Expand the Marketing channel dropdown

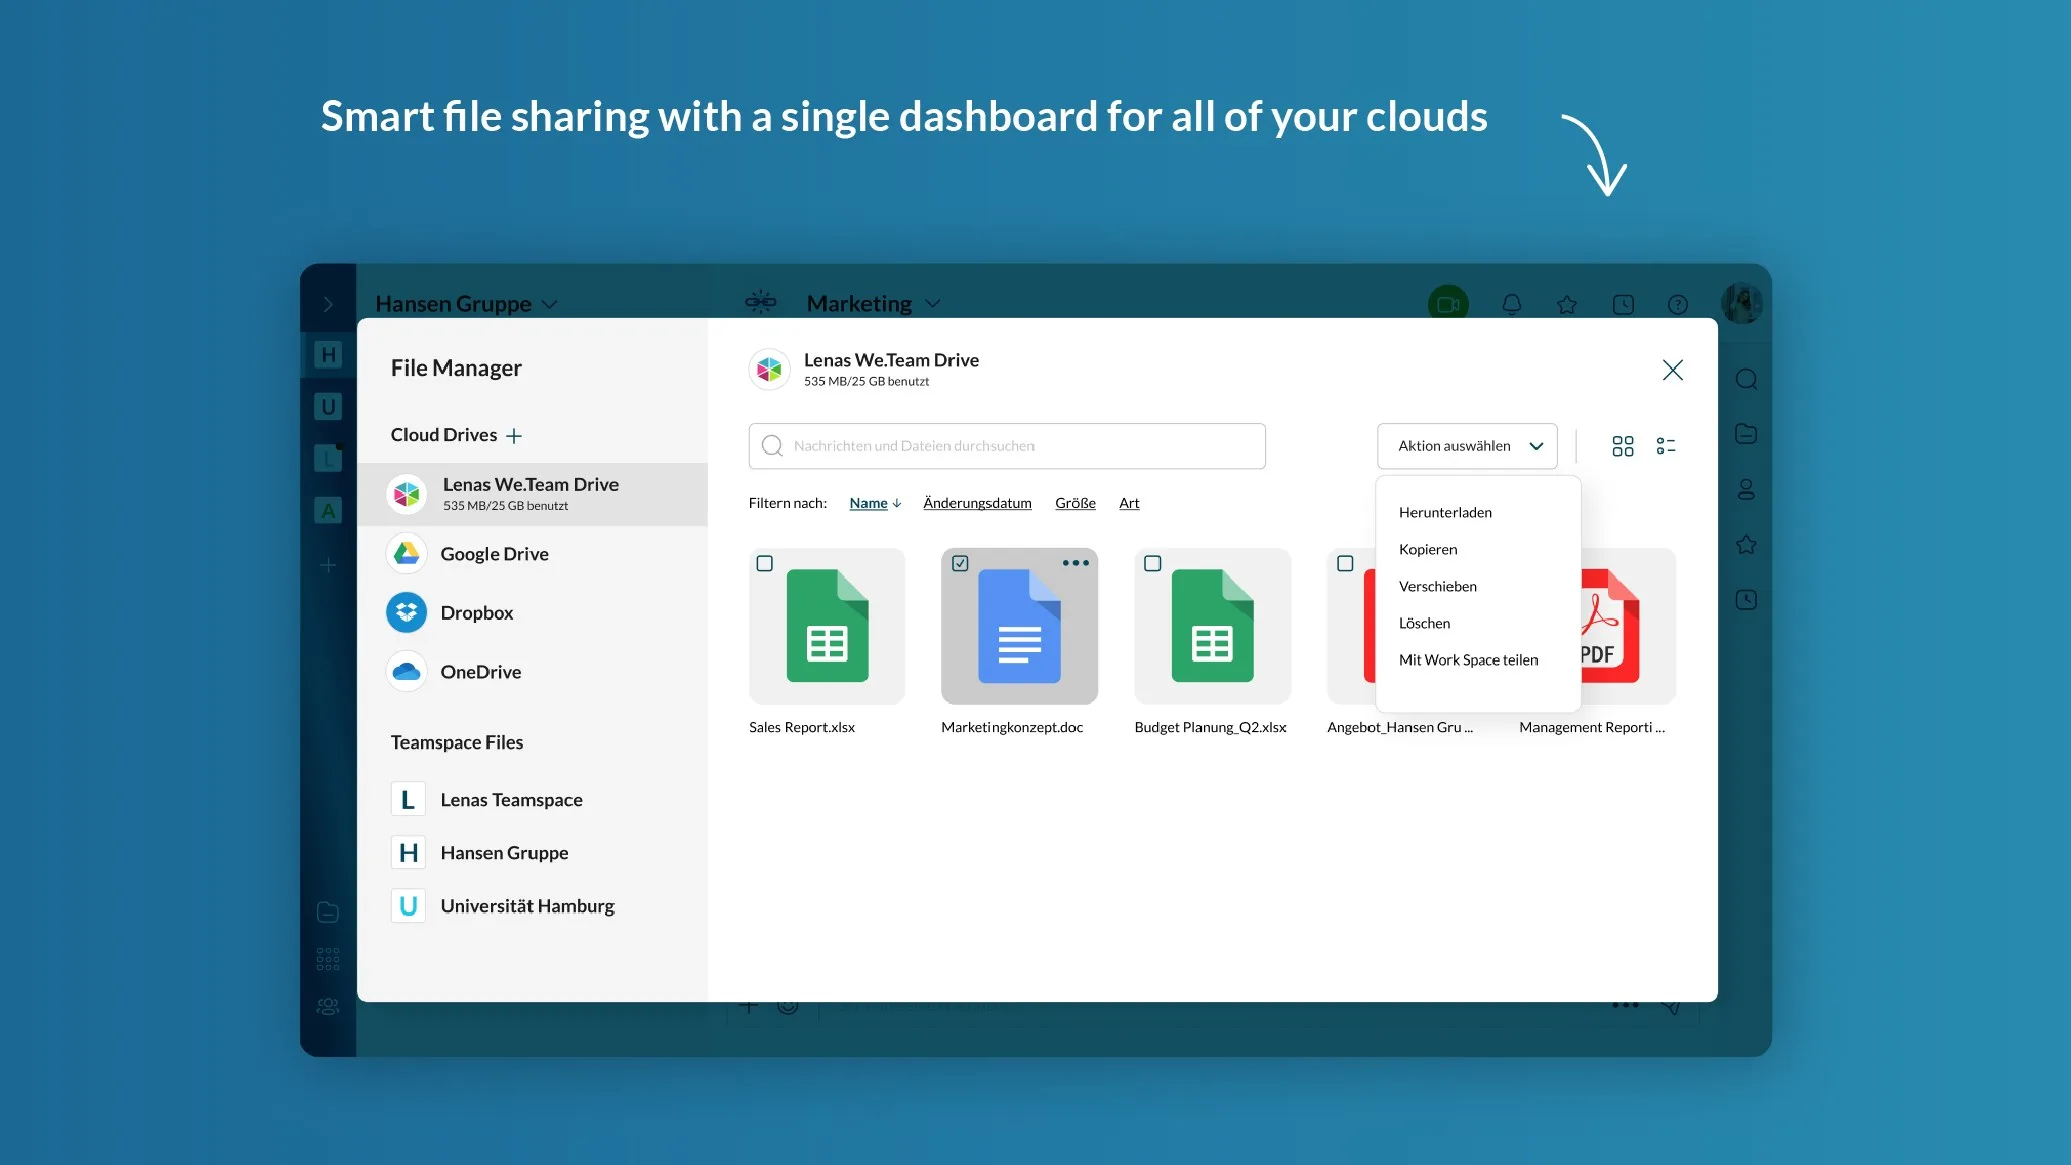tap(933, 303)
